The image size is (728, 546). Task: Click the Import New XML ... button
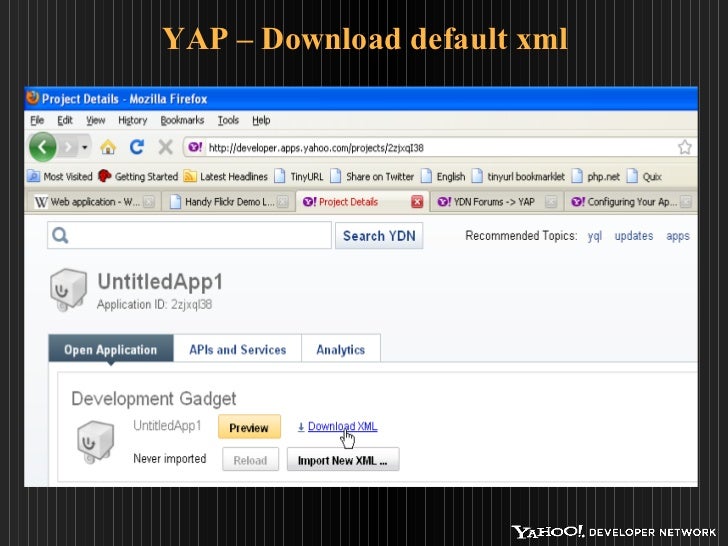(343, 460)
